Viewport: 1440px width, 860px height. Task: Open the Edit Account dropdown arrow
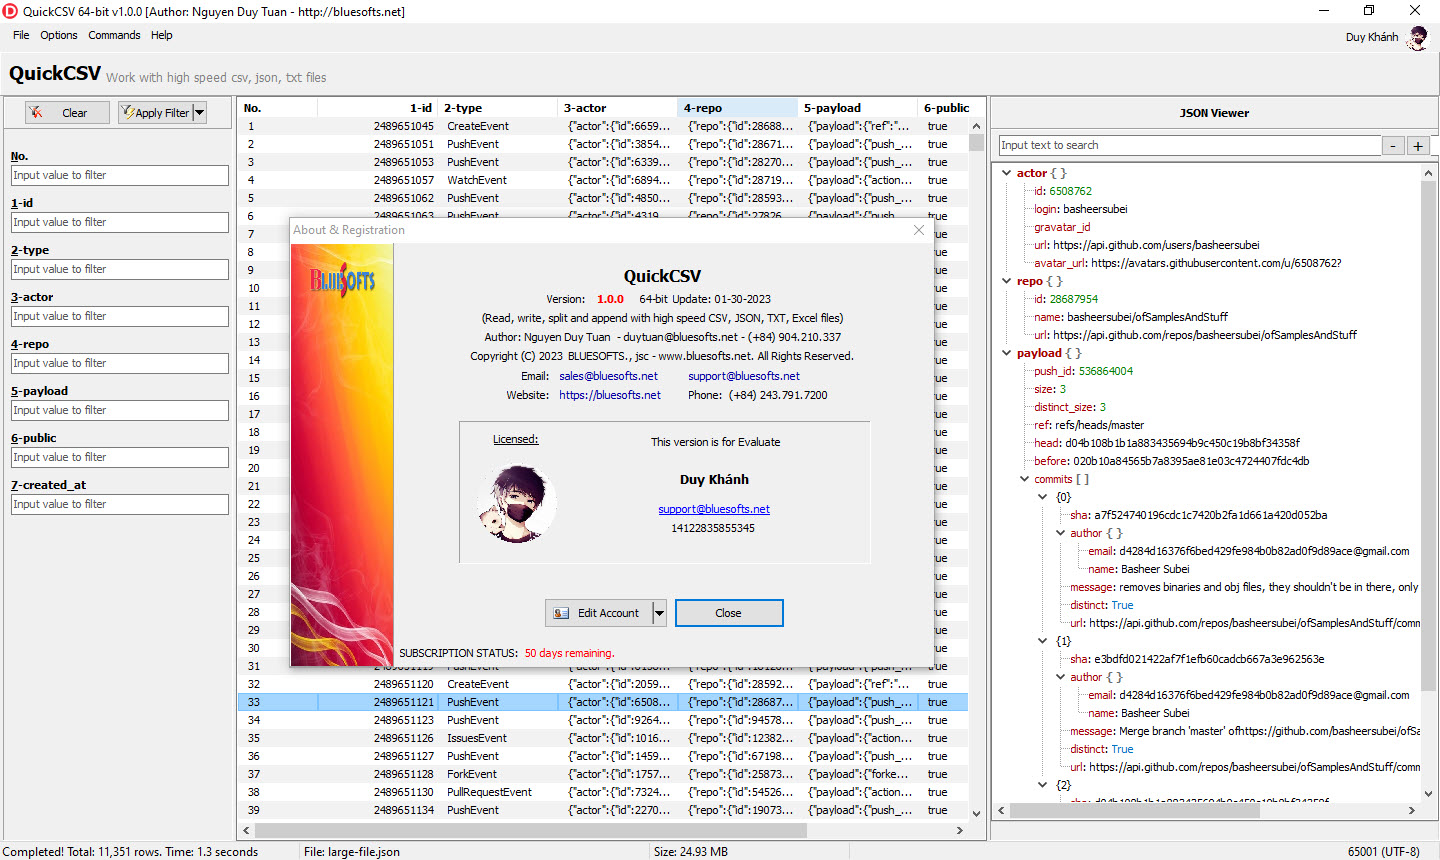pyautogui.click(x=659, y=613)
